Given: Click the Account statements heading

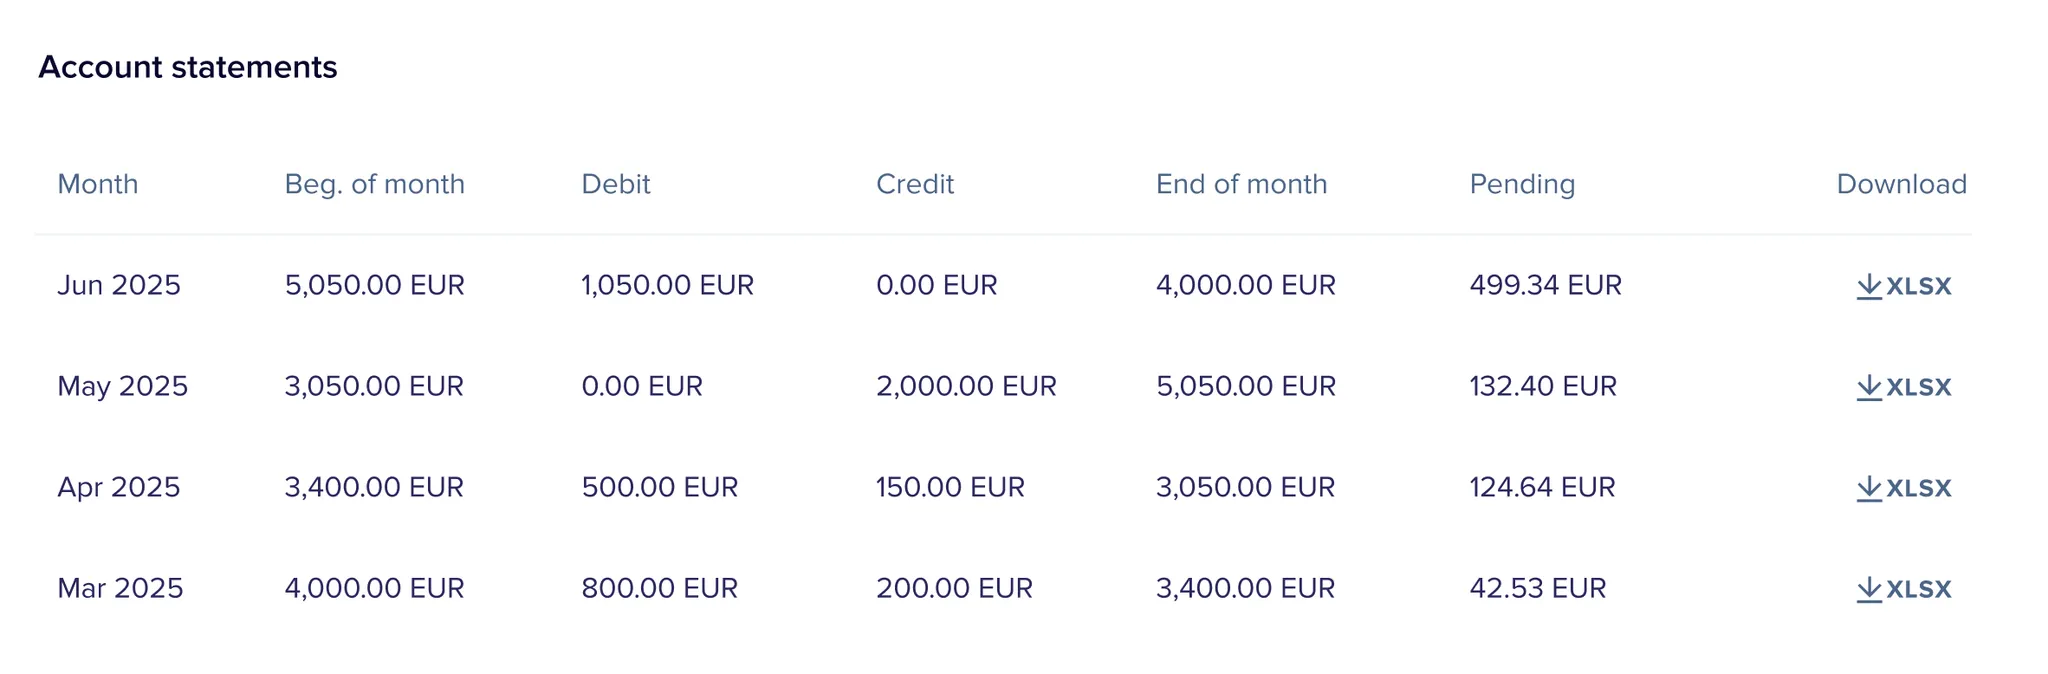Looking at the screenshot, I should (x=188, y=67).
